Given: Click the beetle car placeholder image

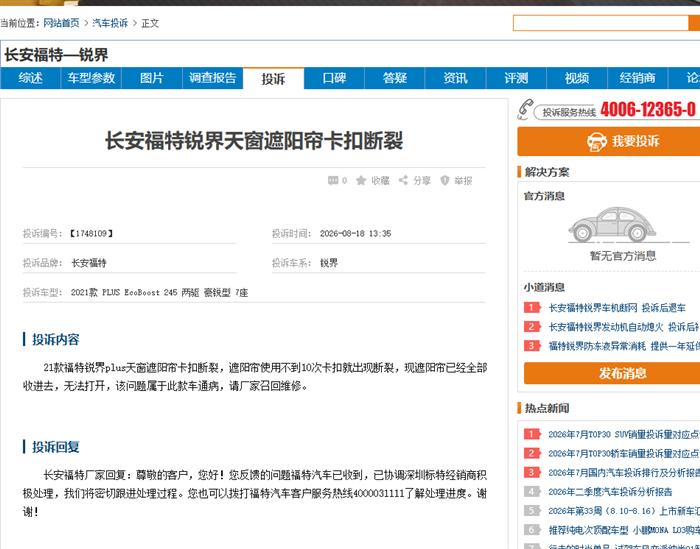Looking at the screenshot, I should tap(612, 225).
